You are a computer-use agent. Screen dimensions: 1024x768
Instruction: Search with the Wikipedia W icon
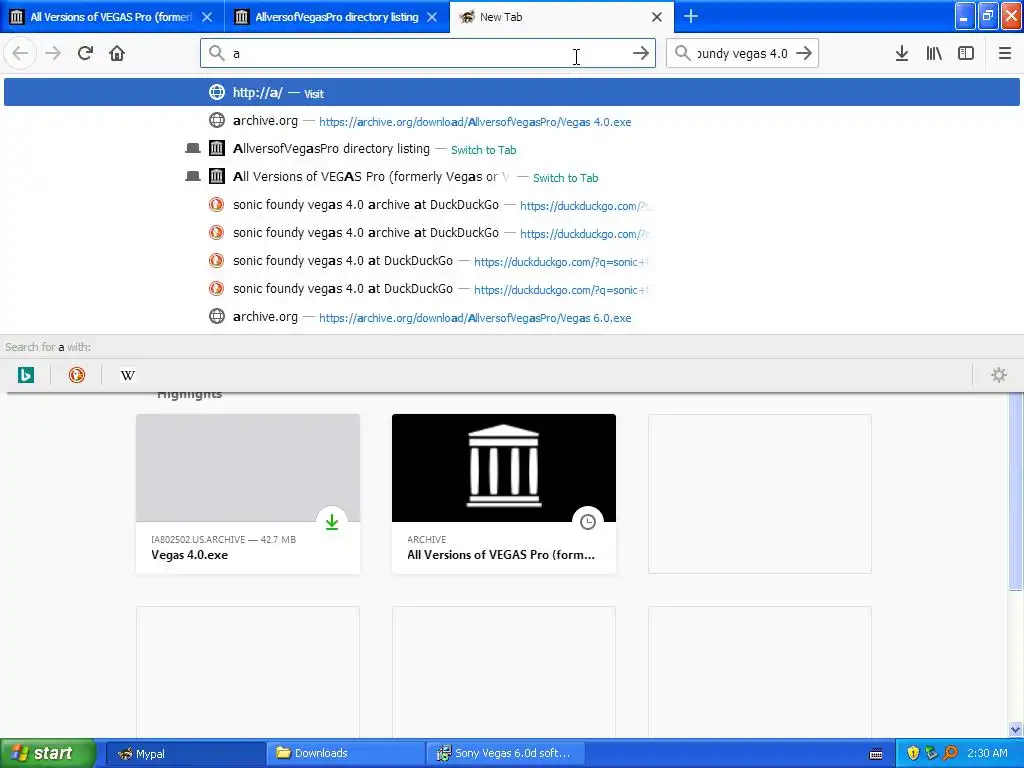pyautogui.click(x=127, y=376)
